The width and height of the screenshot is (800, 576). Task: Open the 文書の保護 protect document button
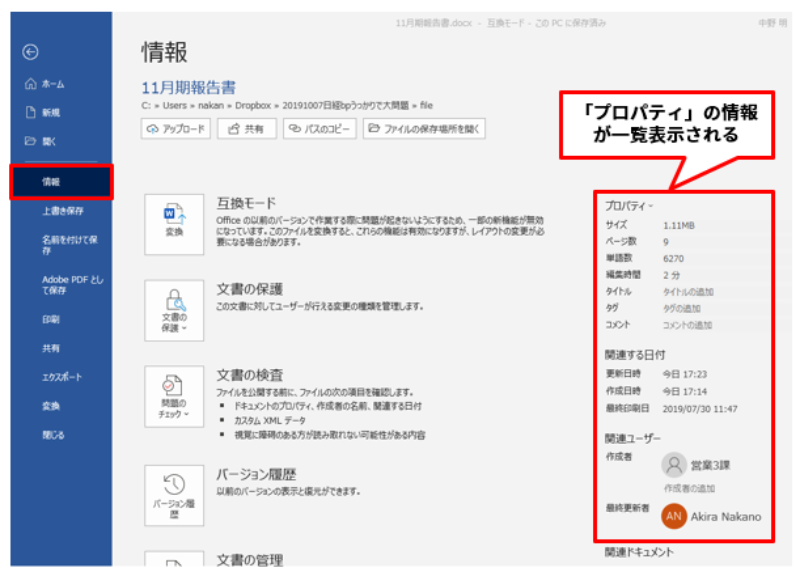(x=174, y=309)
